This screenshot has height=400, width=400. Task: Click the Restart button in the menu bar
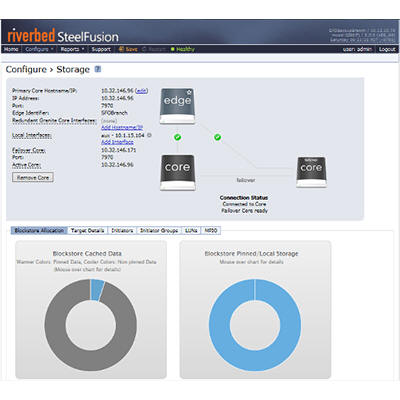coord(154,49)
